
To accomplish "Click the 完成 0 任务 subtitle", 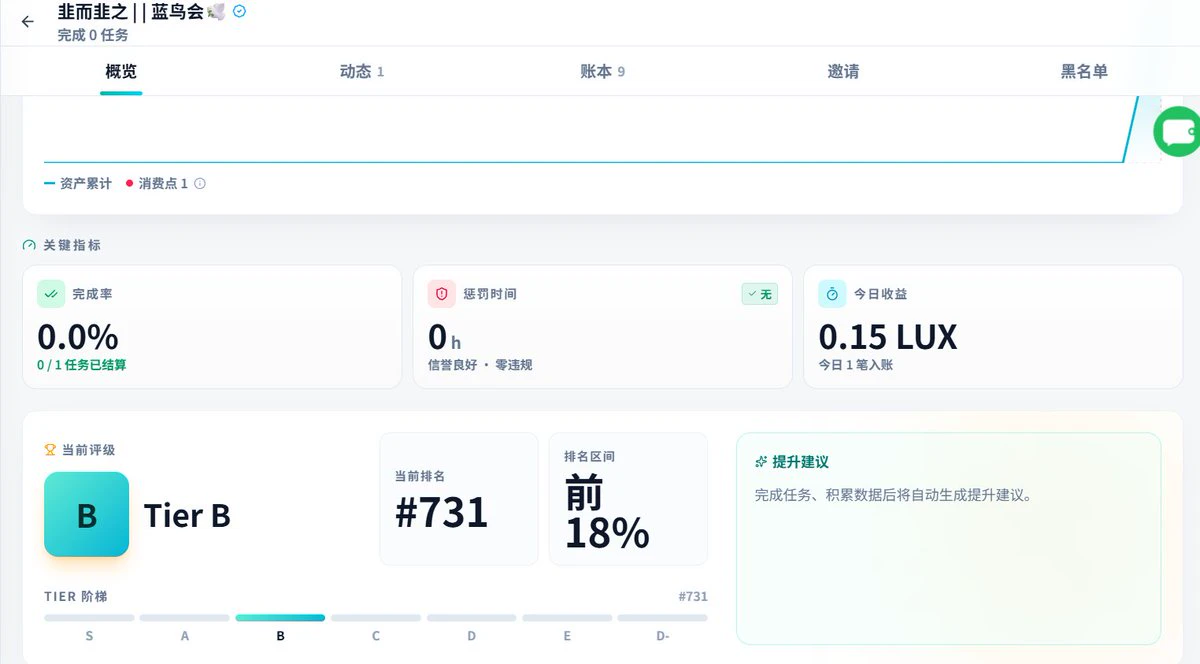I will 93,35.
